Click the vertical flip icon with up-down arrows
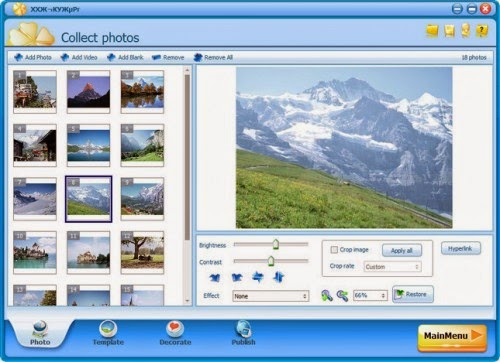Viewport: 500px width, 362px height. 279,277
